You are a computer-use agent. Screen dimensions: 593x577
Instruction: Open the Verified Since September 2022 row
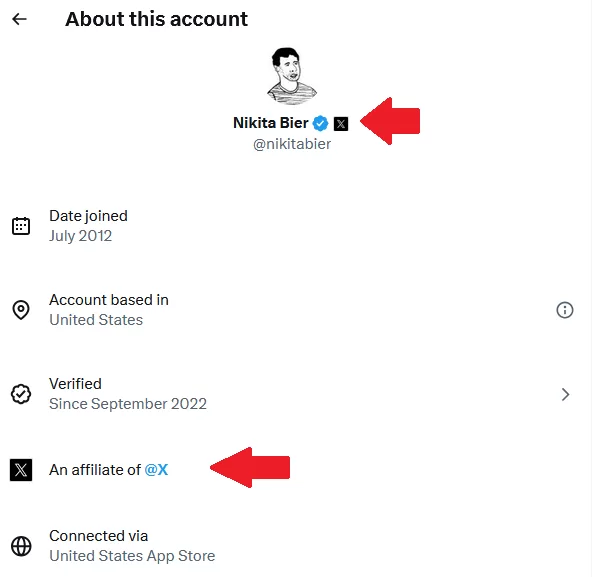coord(296,394)
